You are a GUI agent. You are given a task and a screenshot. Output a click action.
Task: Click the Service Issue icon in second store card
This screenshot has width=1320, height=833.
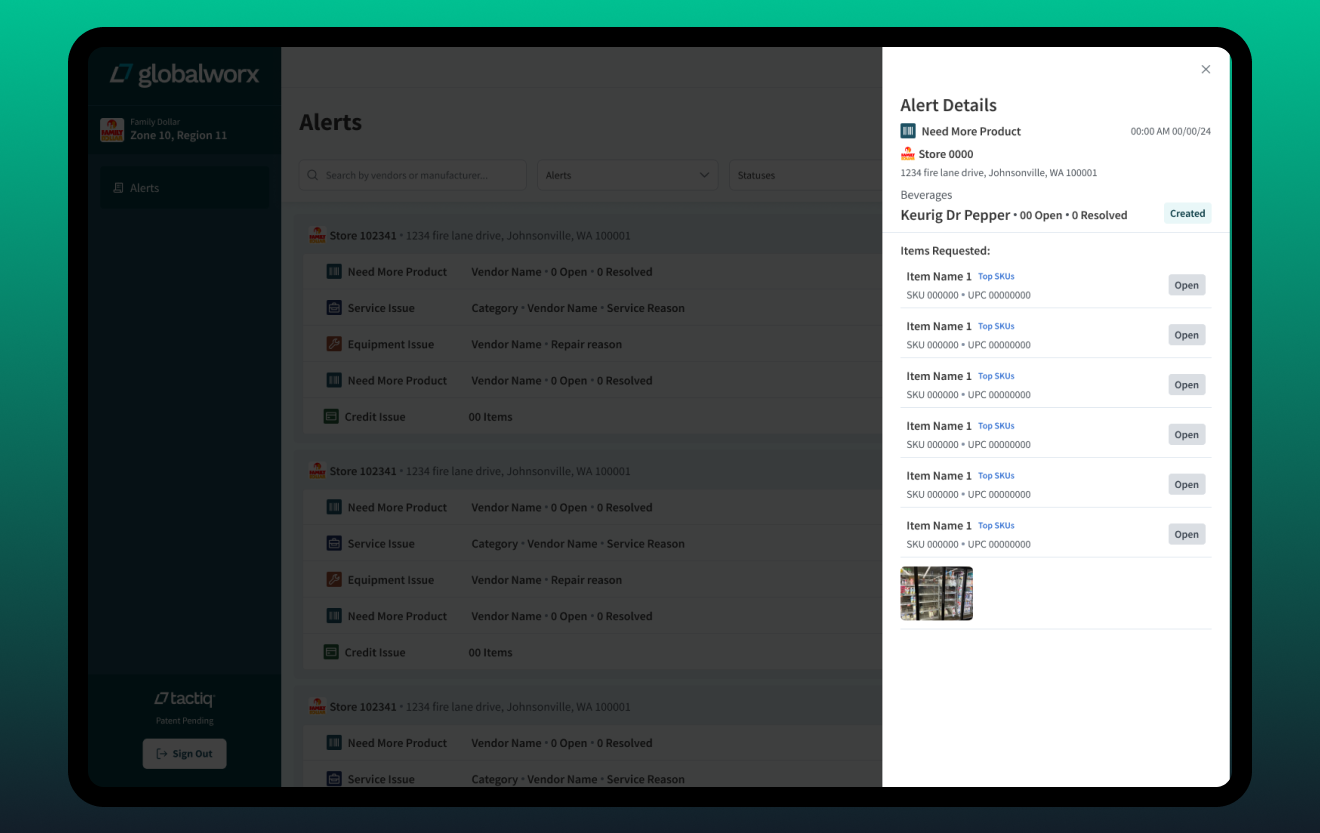334,544
